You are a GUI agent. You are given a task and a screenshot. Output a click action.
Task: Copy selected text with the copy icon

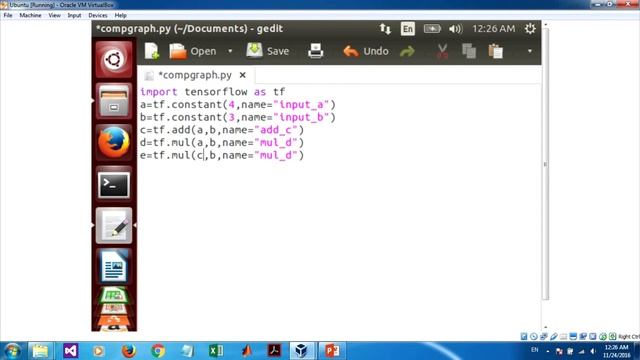coord(469,51)
